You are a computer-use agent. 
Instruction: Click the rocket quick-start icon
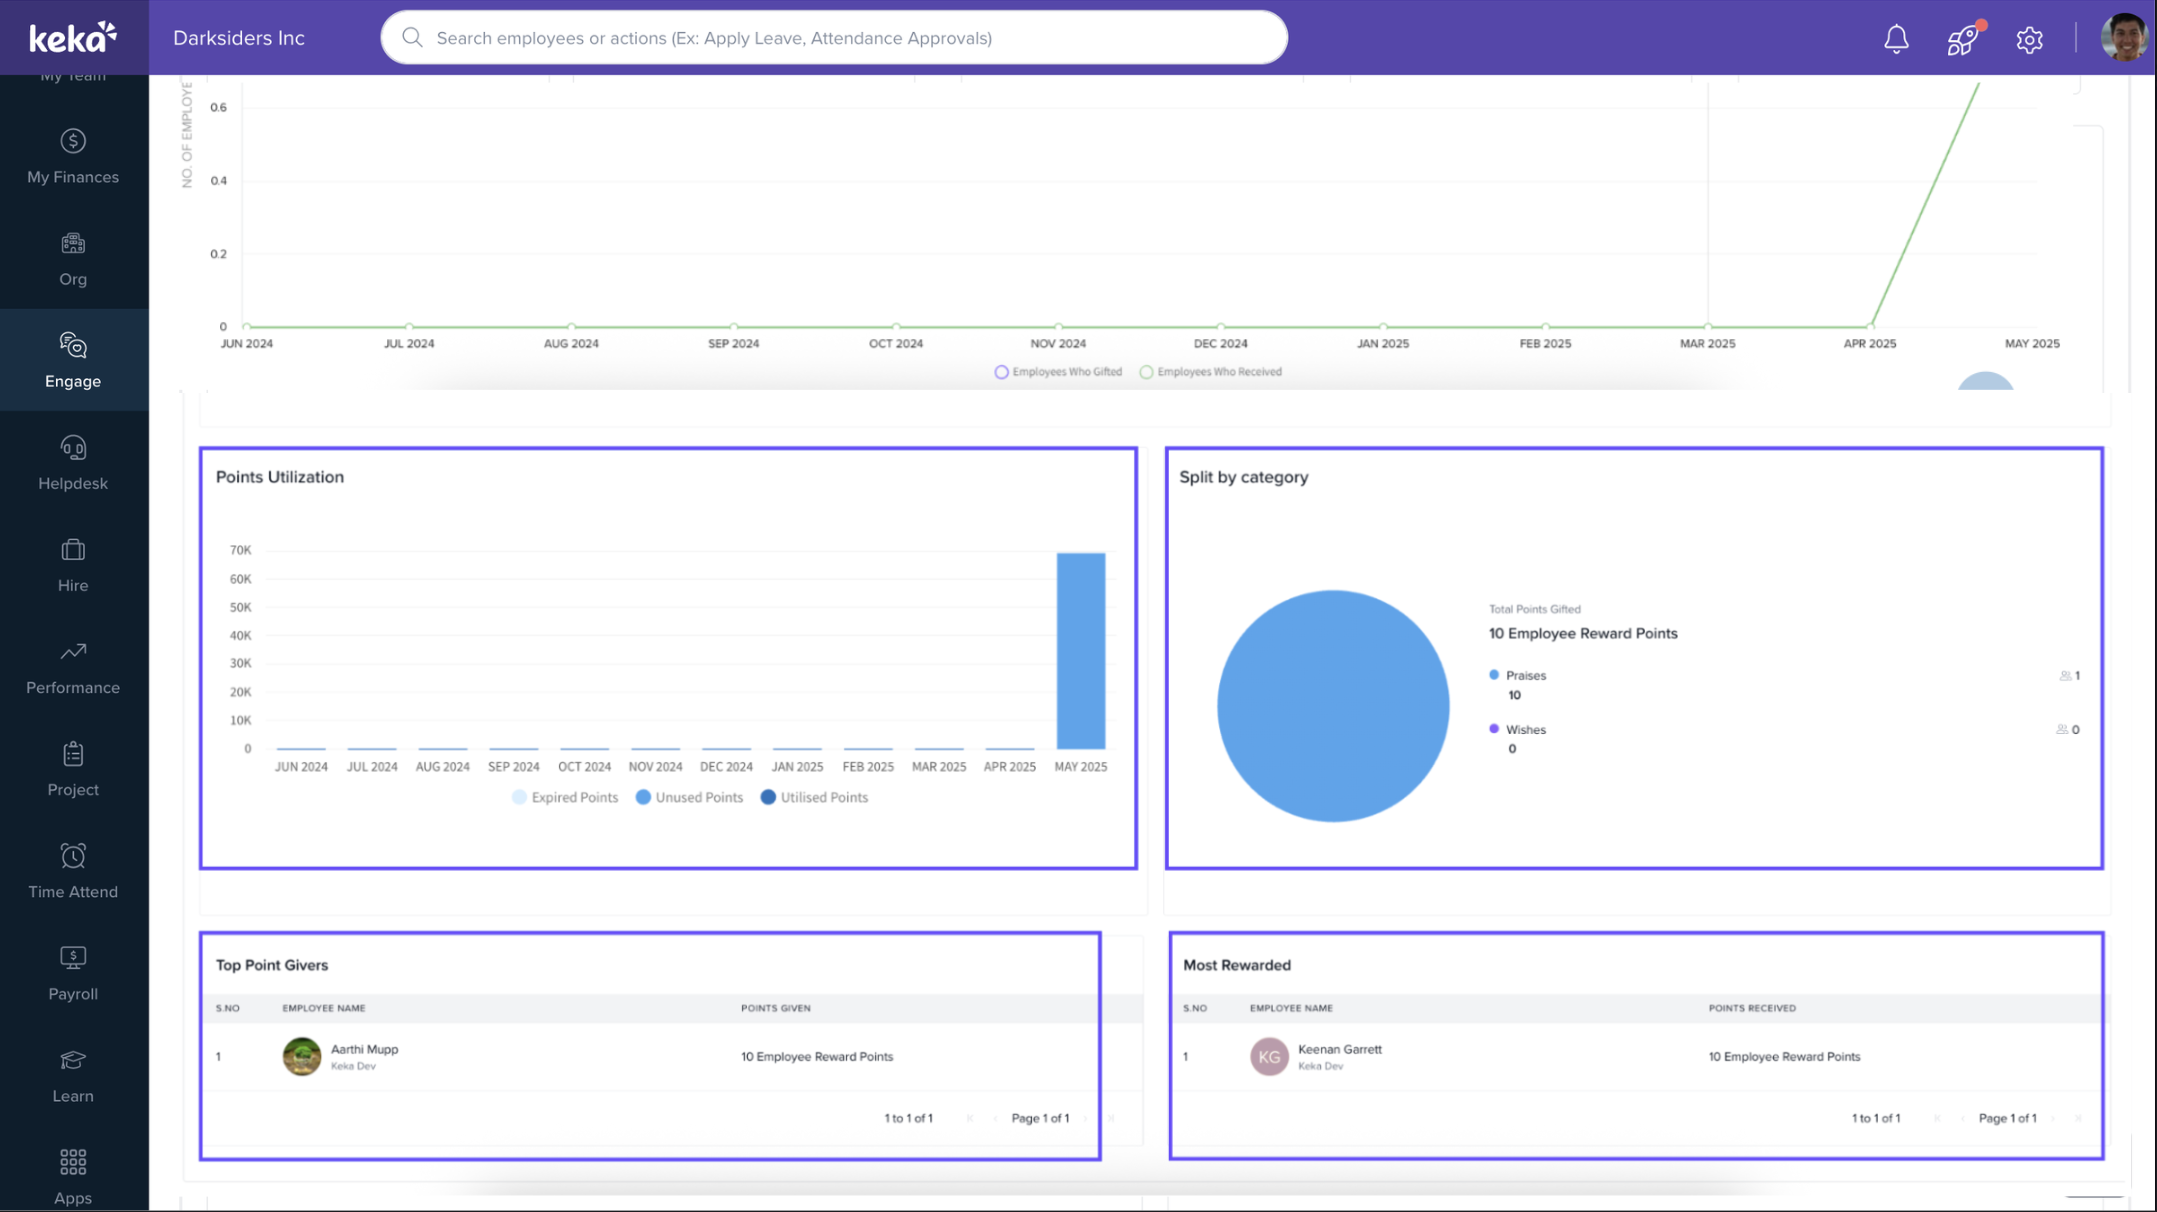tap(1962, 40)
